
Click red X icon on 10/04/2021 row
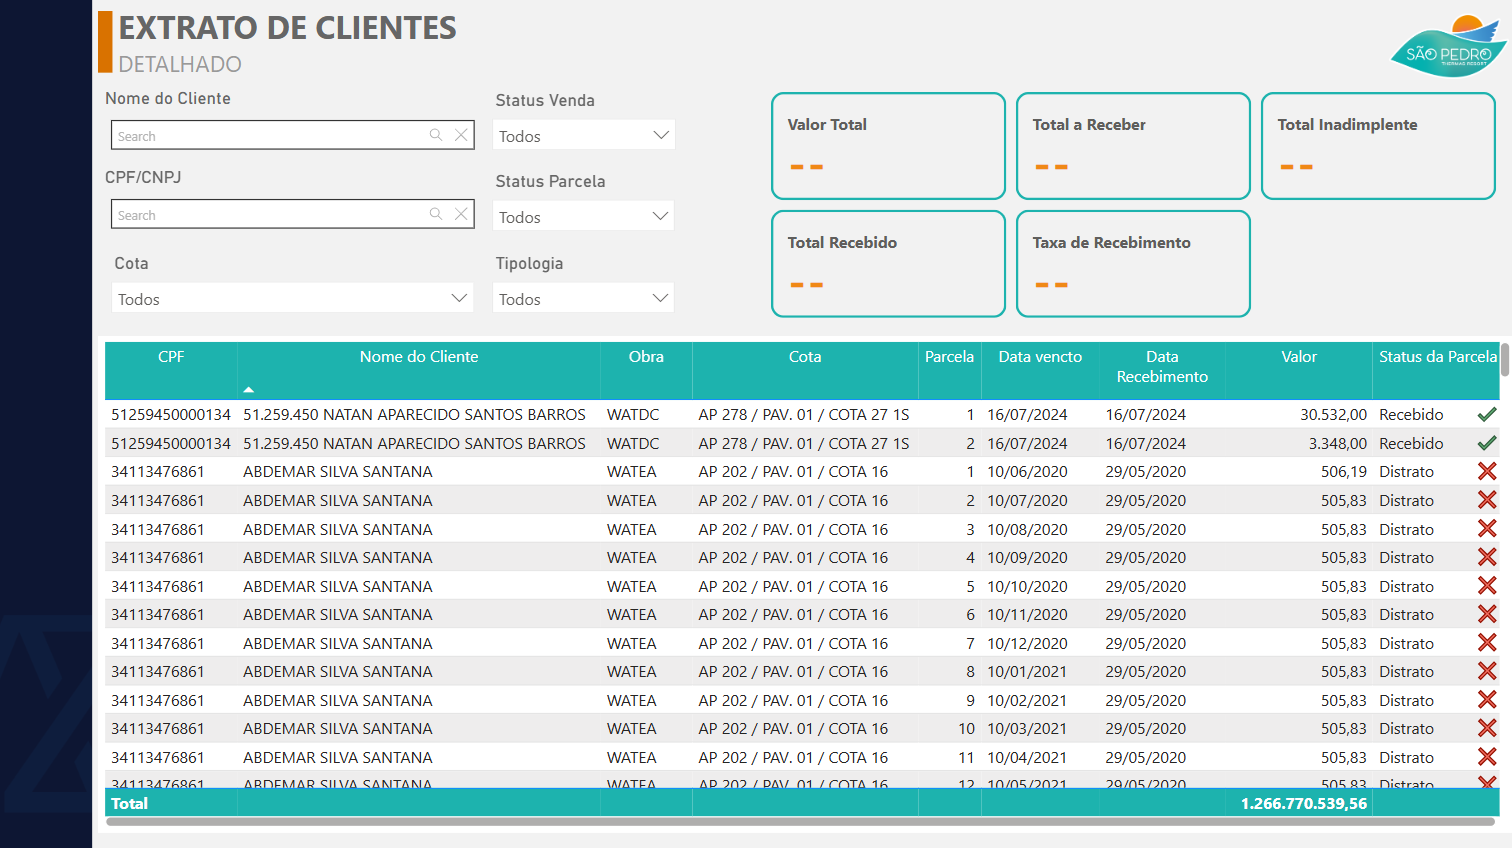(1487, 757)
